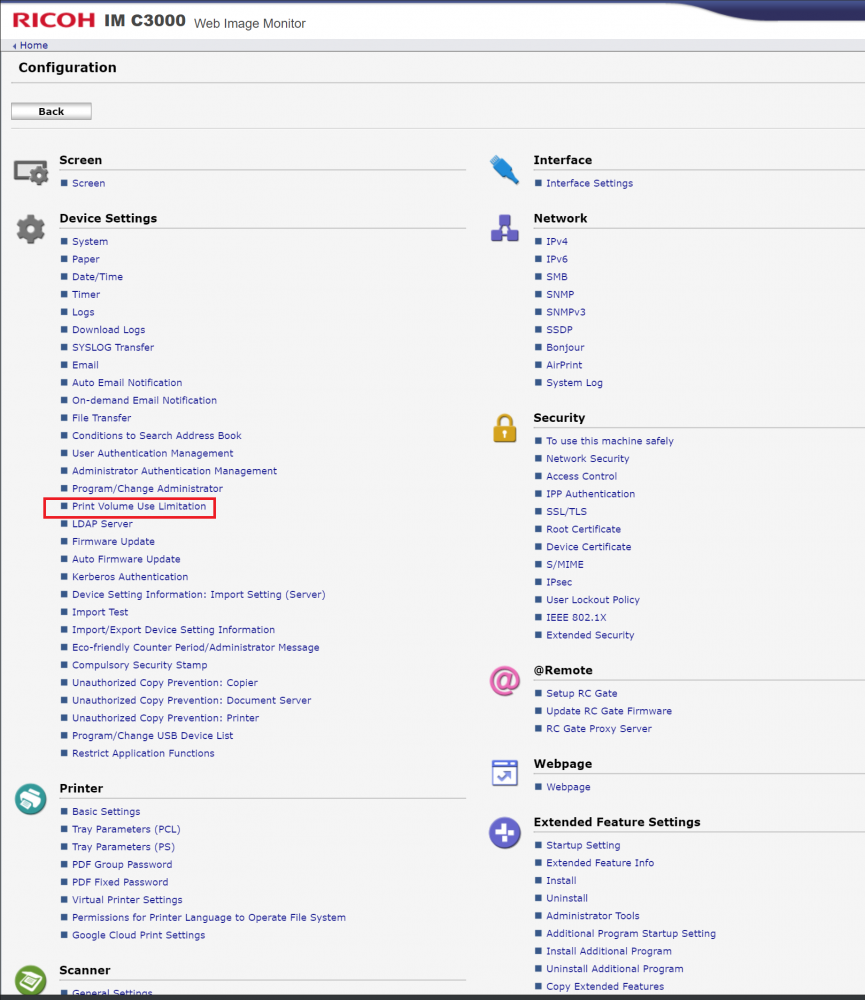Image resolution: width=865 pixels, height=1000 pixels.
Task: Click the Webpage section icon
Action: point(504,773)
